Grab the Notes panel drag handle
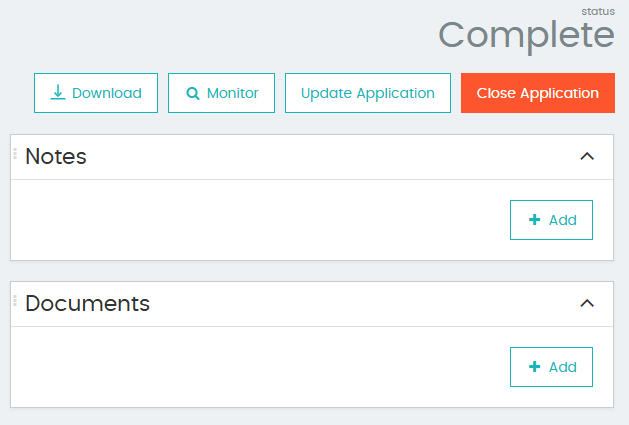This screenshot has width=629, height=425. 15,153
